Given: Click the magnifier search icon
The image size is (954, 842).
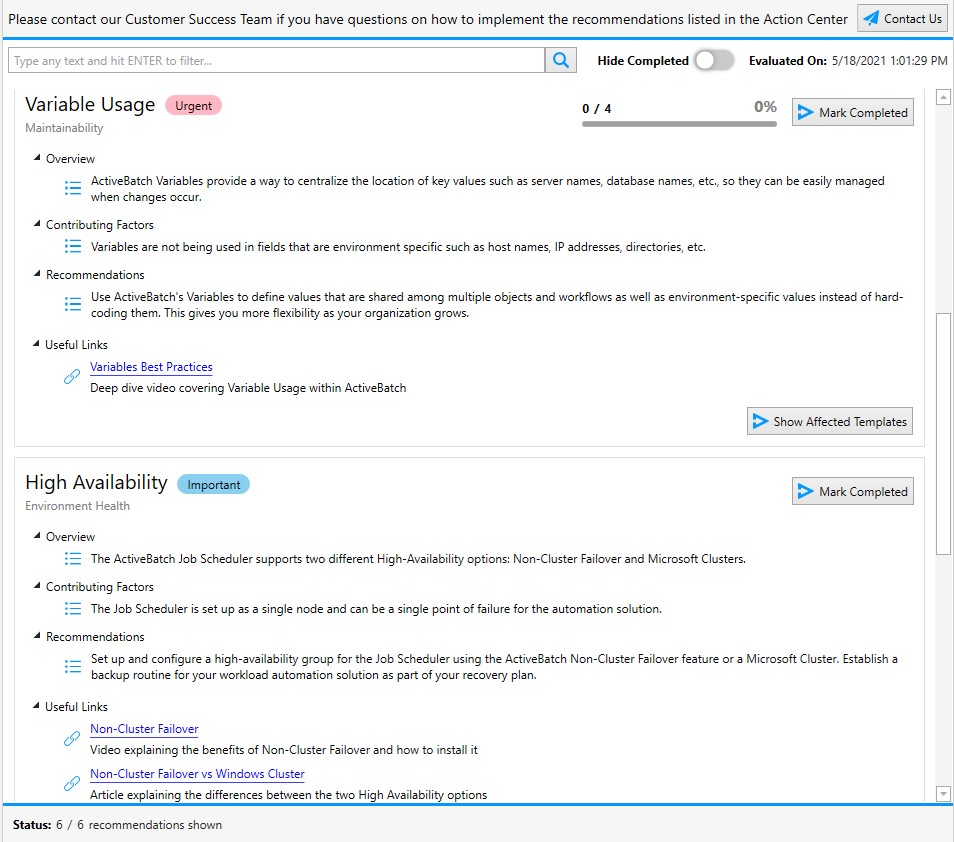Looking at the screenshot, I should pyautogui.click(x=560, y=60).
